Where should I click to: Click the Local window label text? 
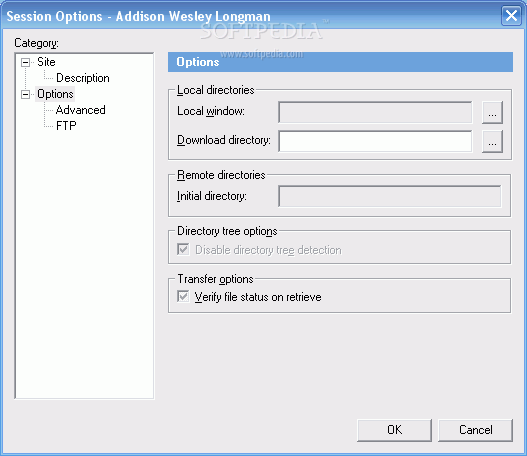(211, 111)
